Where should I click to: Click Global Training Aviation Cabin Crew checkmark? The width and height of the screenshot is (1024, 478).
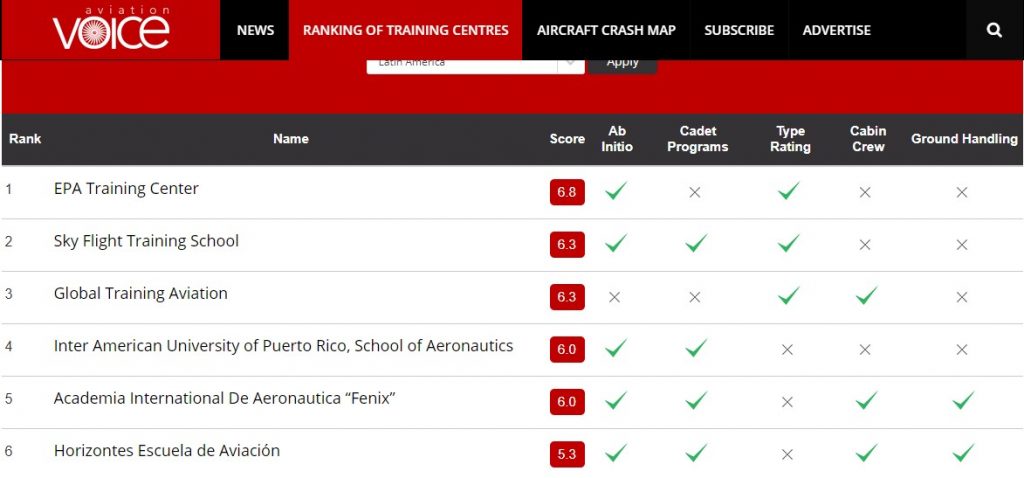tap(866, 295)
